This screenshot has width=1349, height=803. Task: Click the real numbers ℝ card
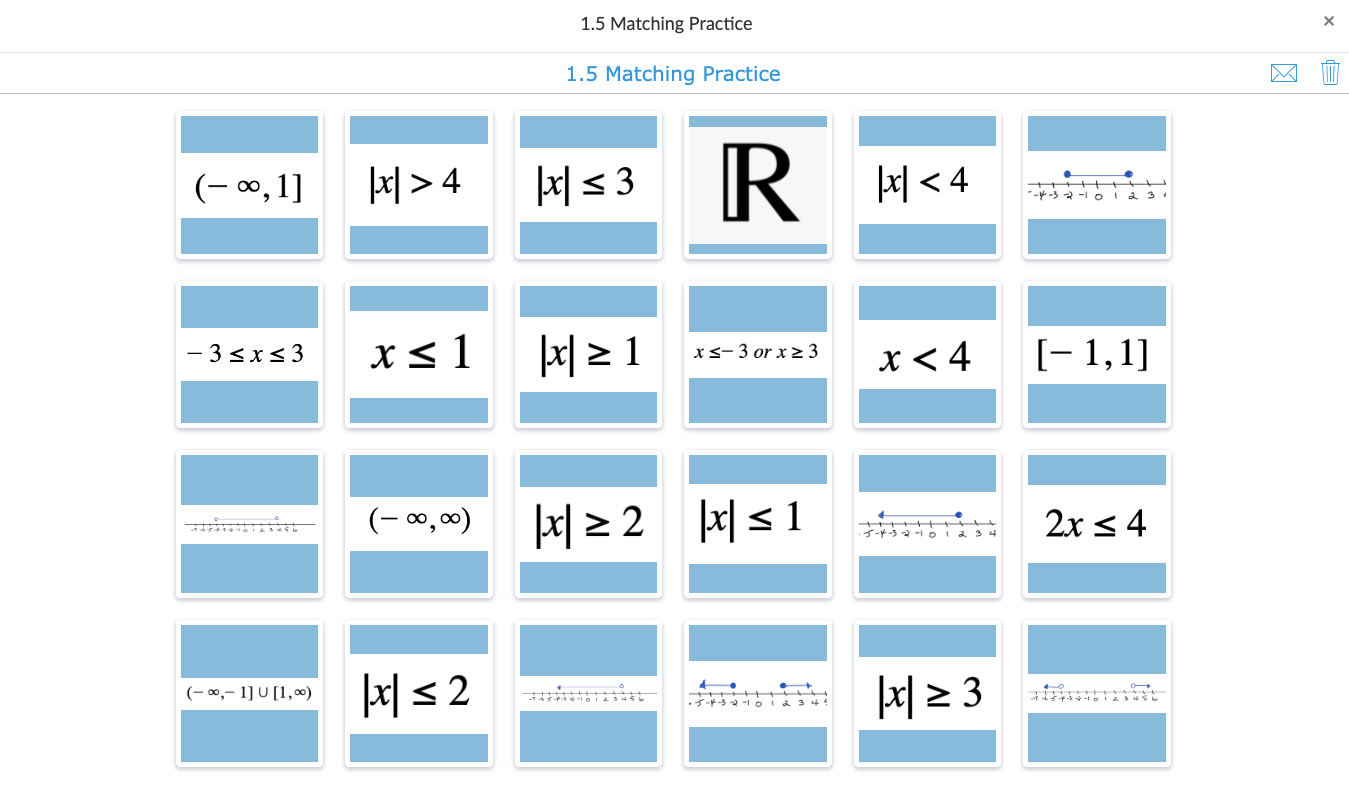click(x=757, y=184)
